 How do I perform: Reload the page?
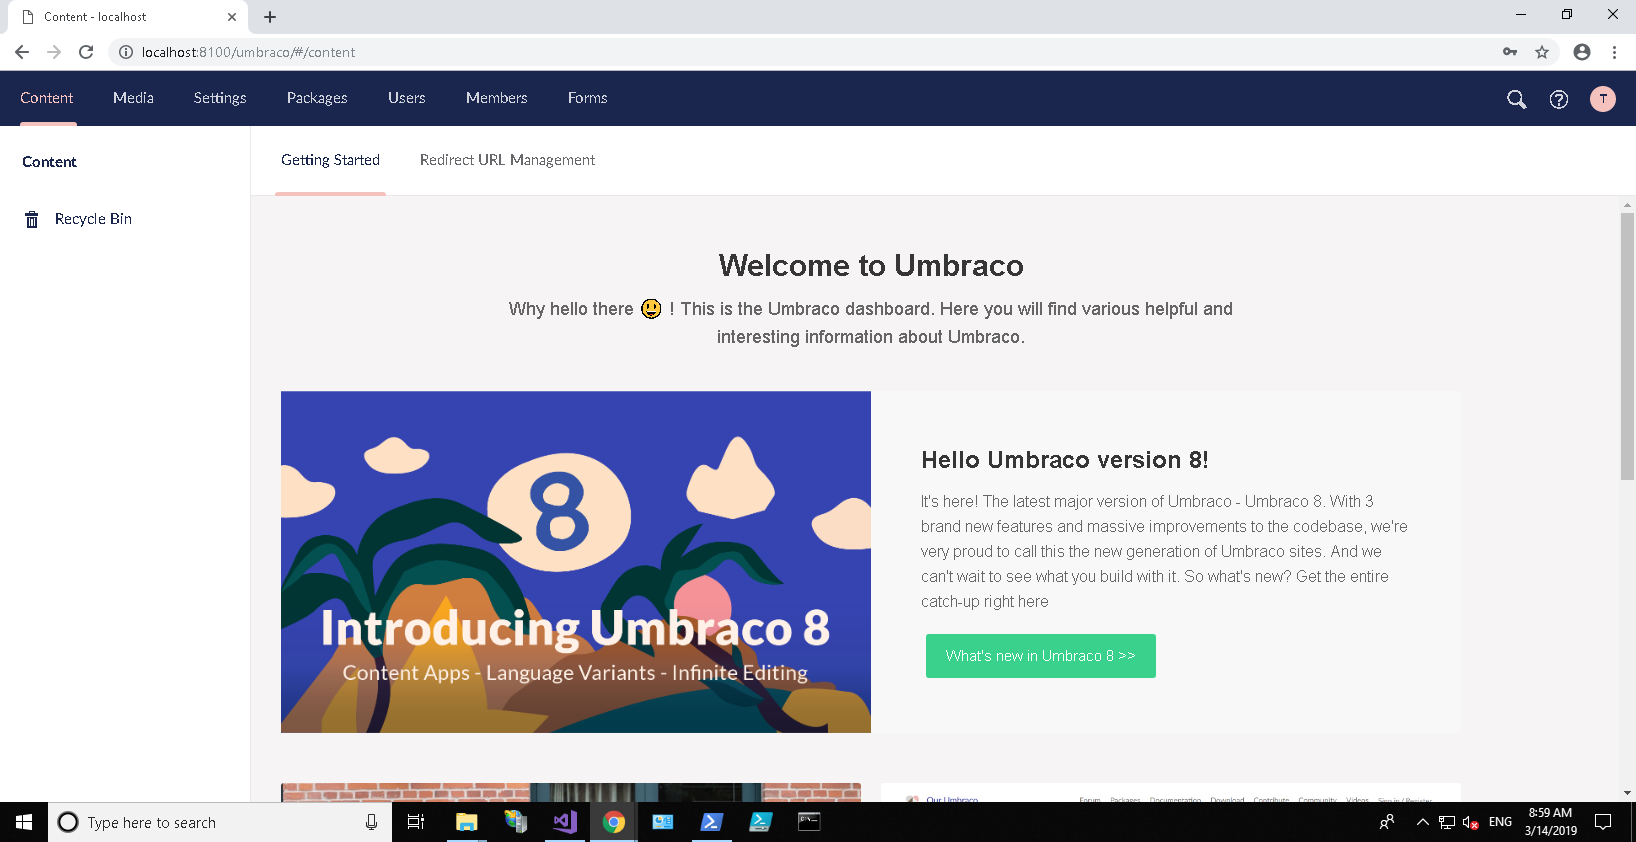(x=86, y=52)
